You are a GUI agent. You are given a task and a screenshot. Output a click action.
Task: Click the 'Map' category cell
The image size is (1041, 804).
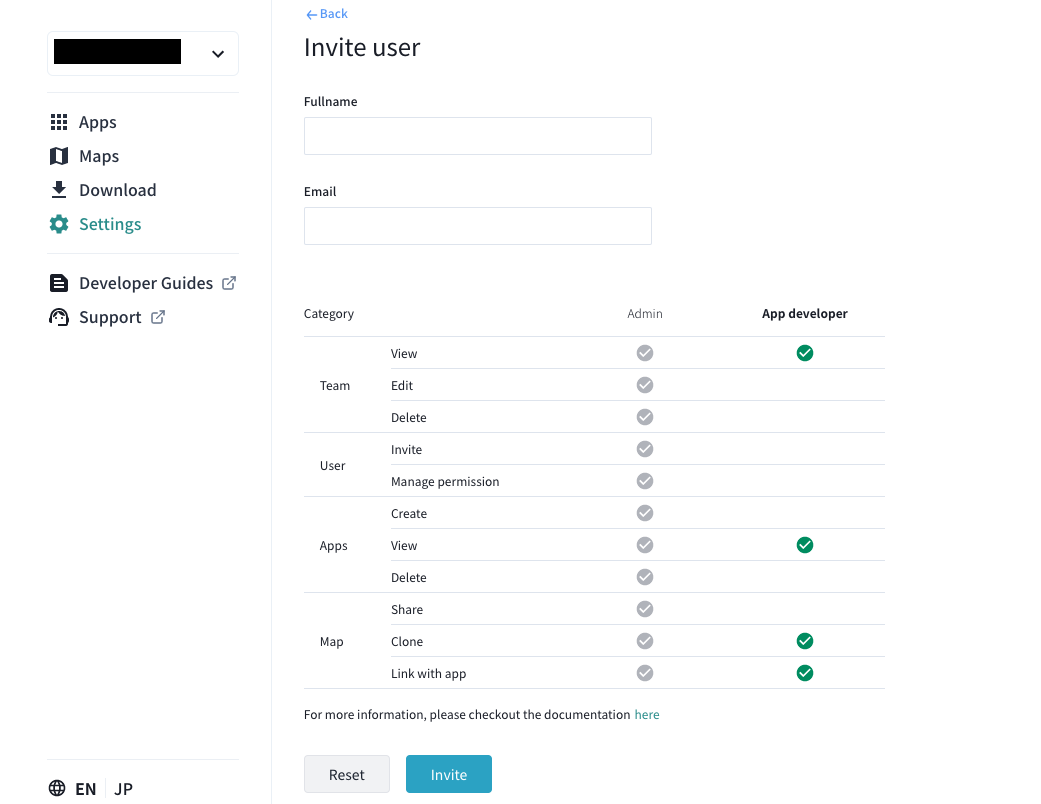coord(331,641)
